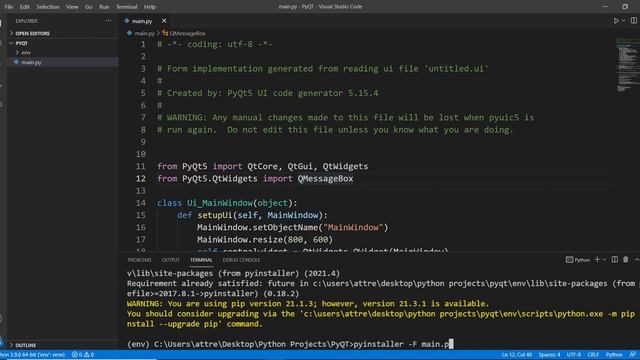Click 'setupUi' method name on line 15
The image size is (640, 360).
(x=215, y=216)
